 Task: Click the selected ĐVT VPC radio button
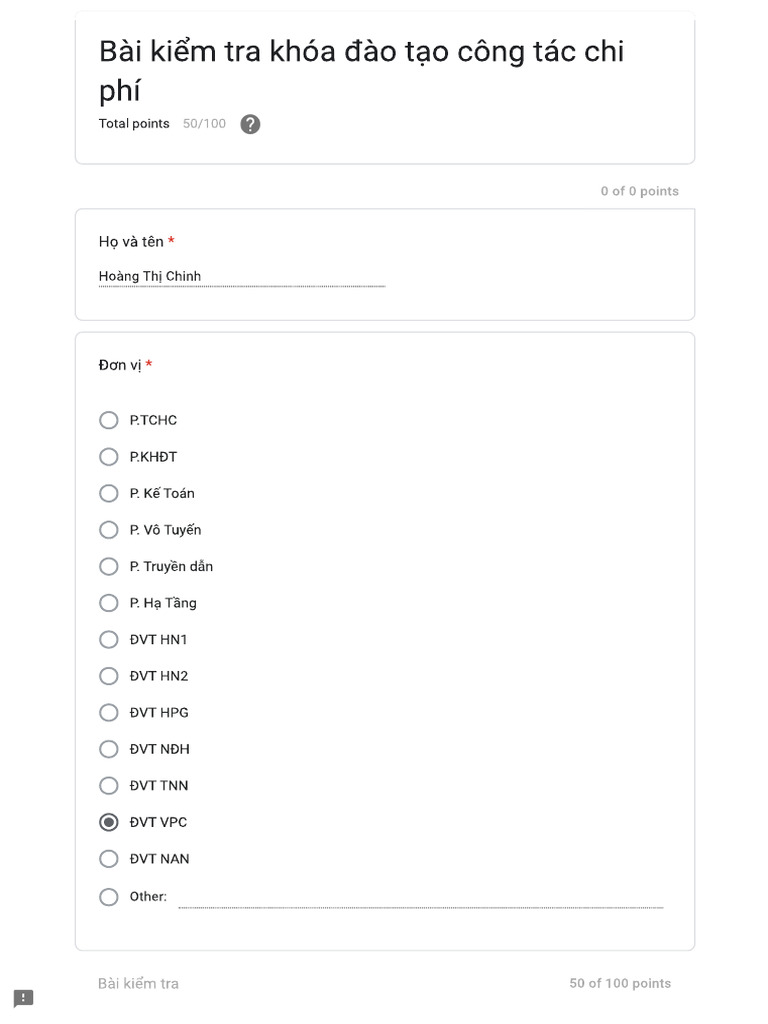109,822
